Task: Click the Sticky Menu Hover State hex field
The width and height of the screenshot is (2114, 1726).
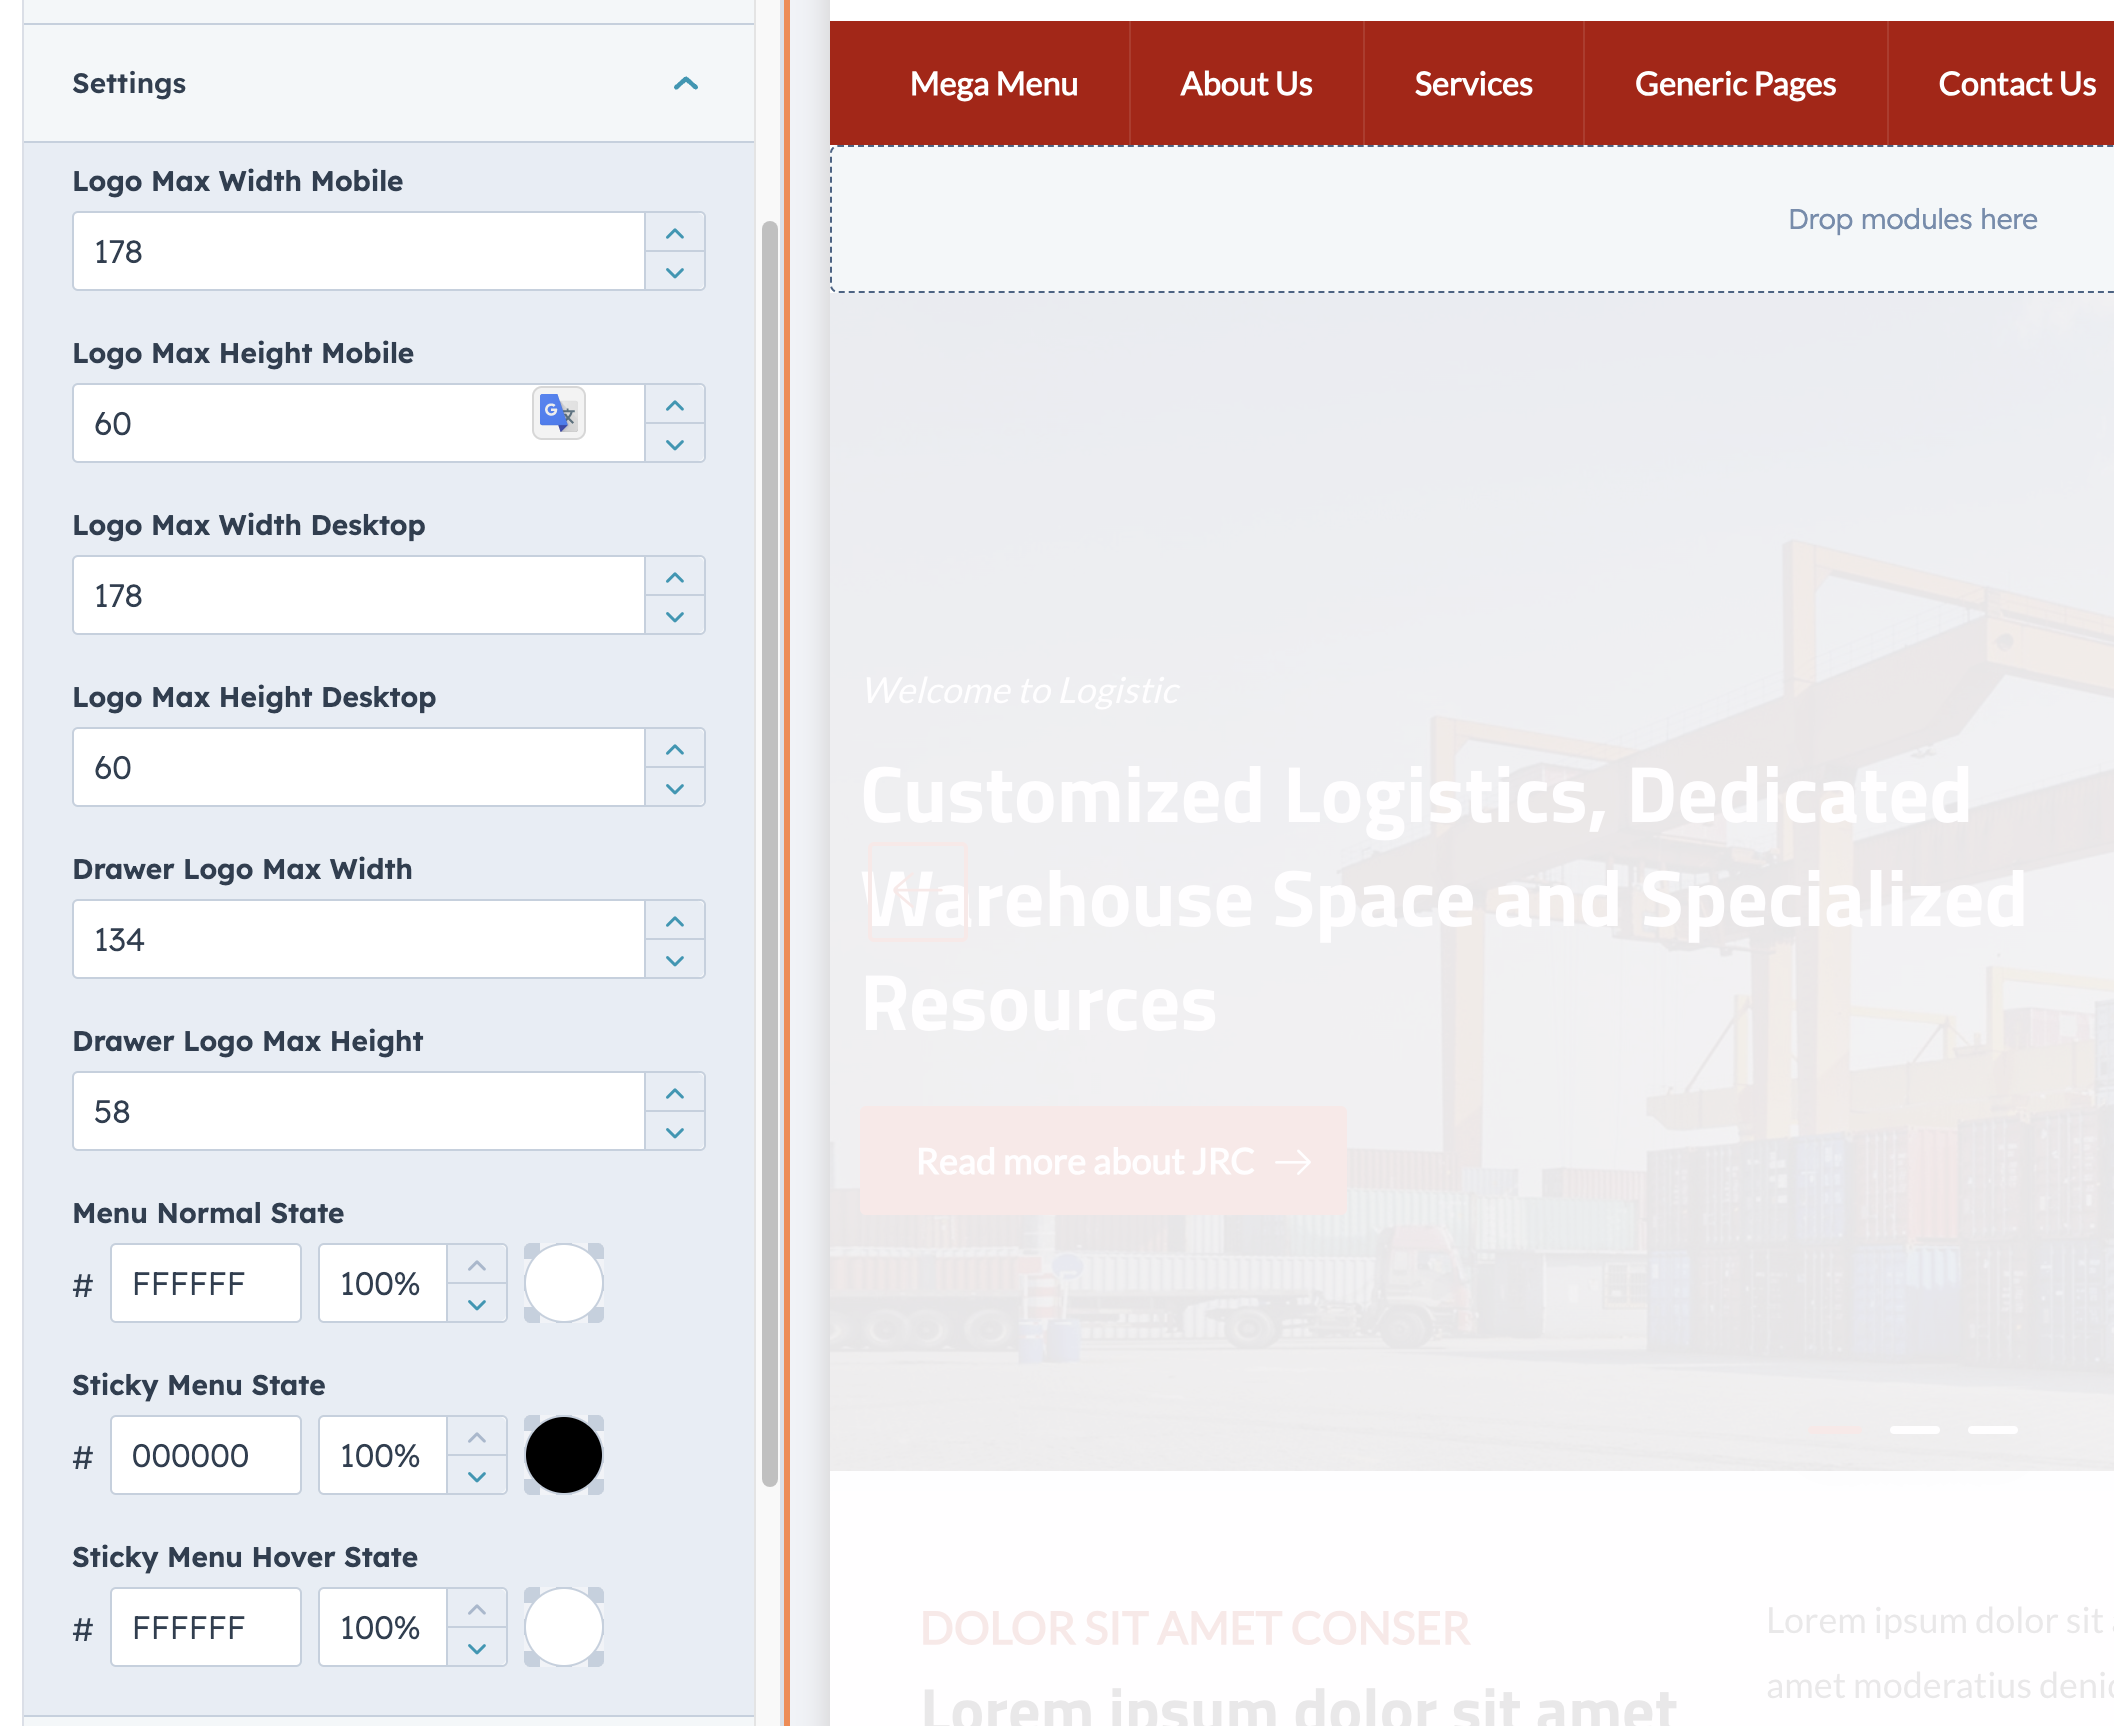Action: tap(205, 1627)
